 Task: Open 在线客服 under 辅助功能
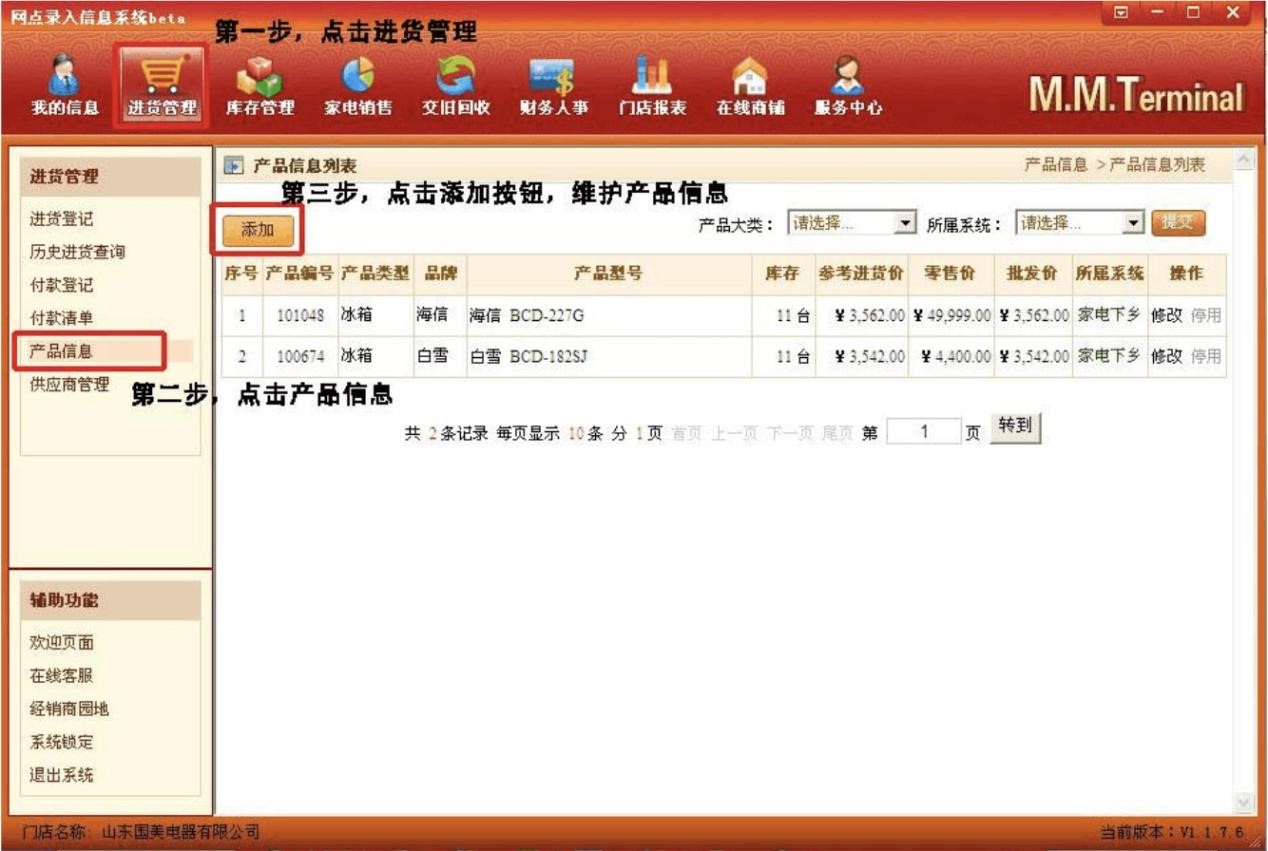coord(61,675)
